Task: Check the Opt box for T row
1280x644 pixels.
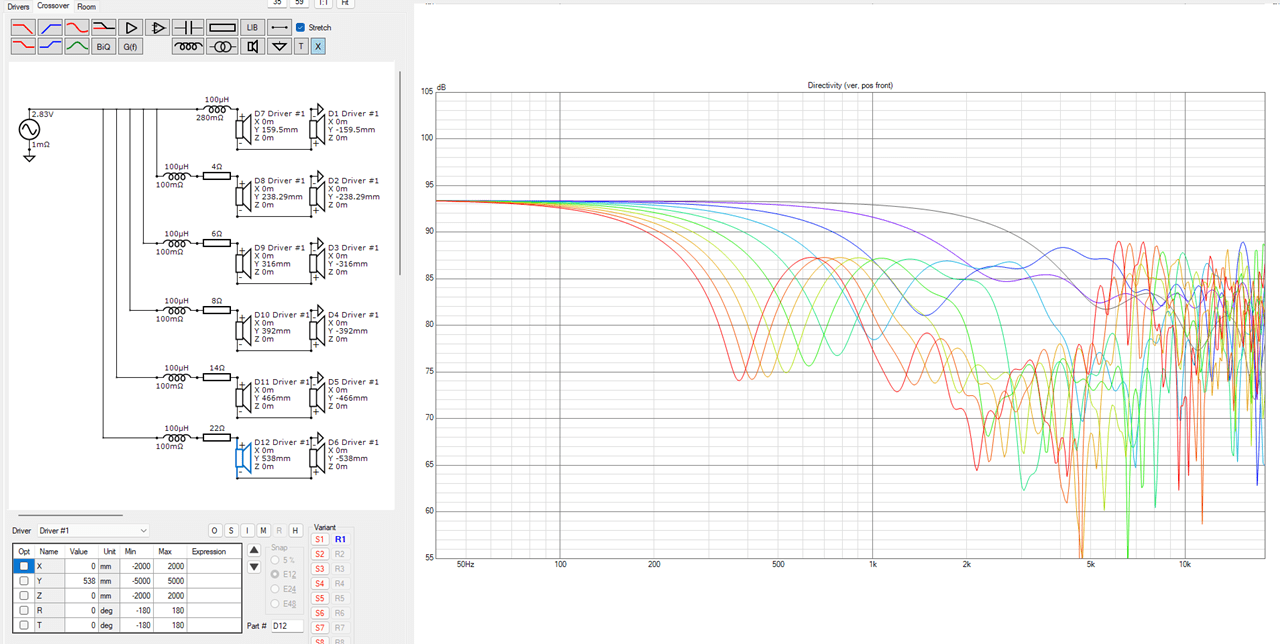Action: click(x=24, y=625)
